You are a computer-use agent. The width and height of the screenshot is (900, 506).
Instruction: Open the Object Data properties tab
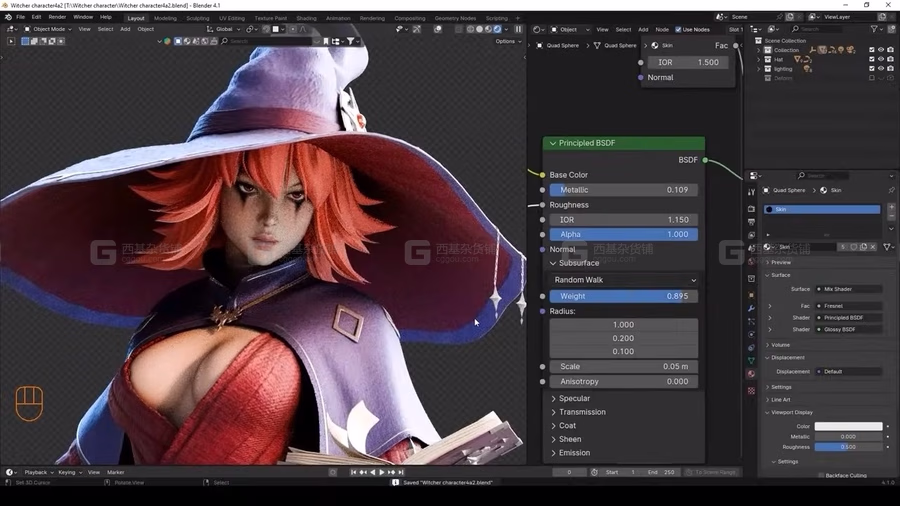coord(751,360)
